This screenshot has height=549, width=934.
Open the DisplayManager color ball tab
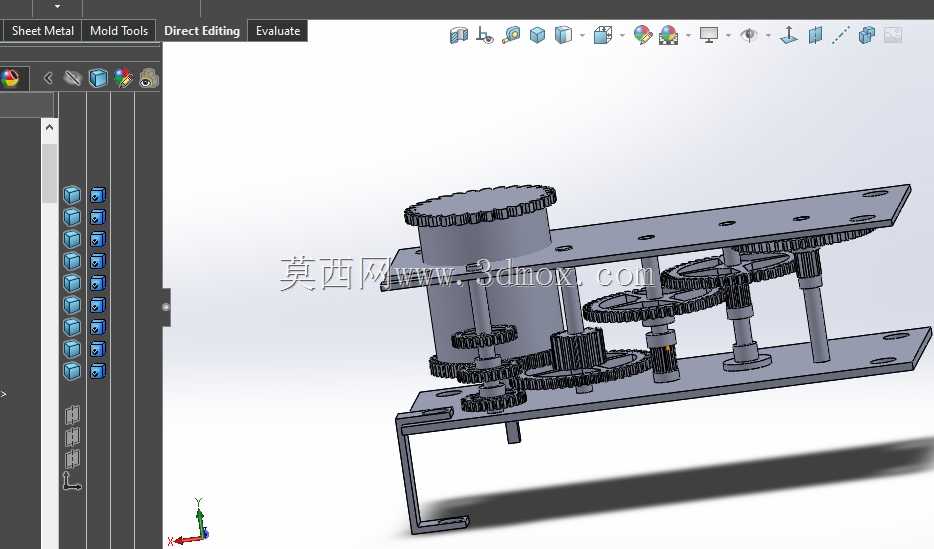coord(10,78)
